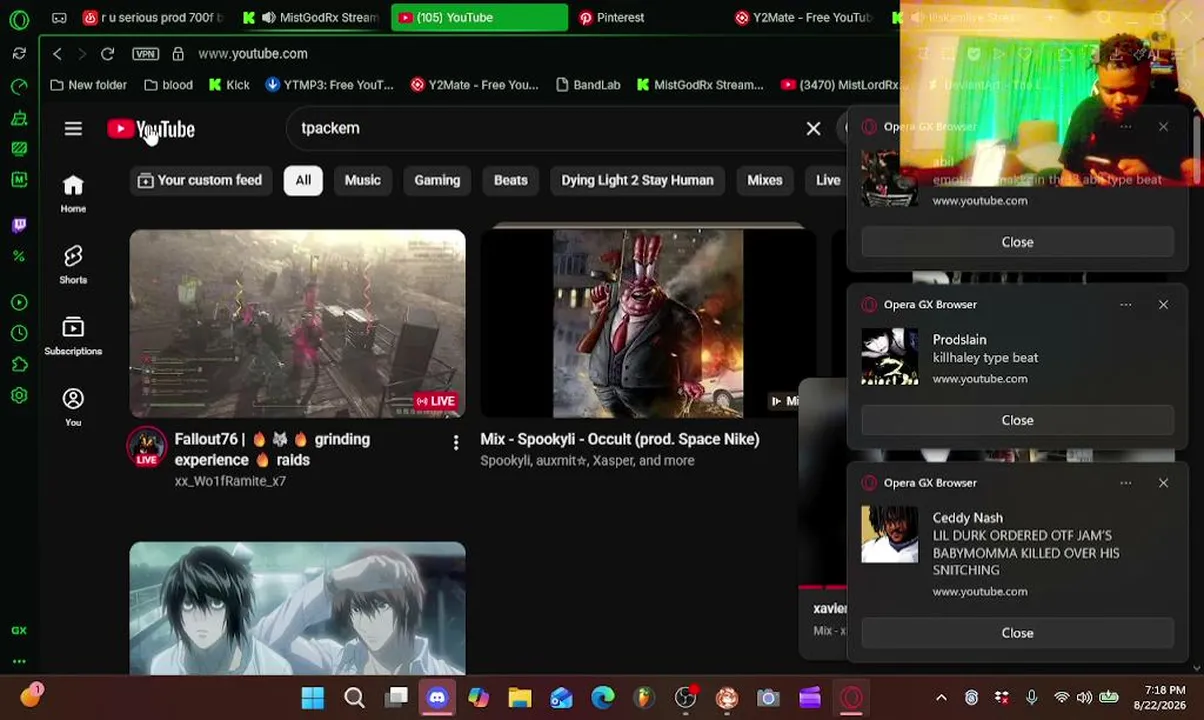The width and height of the screenshot is (1204, 720).
Task: Open Opera sidebar three-dots menu
Action: coord(19,662)
